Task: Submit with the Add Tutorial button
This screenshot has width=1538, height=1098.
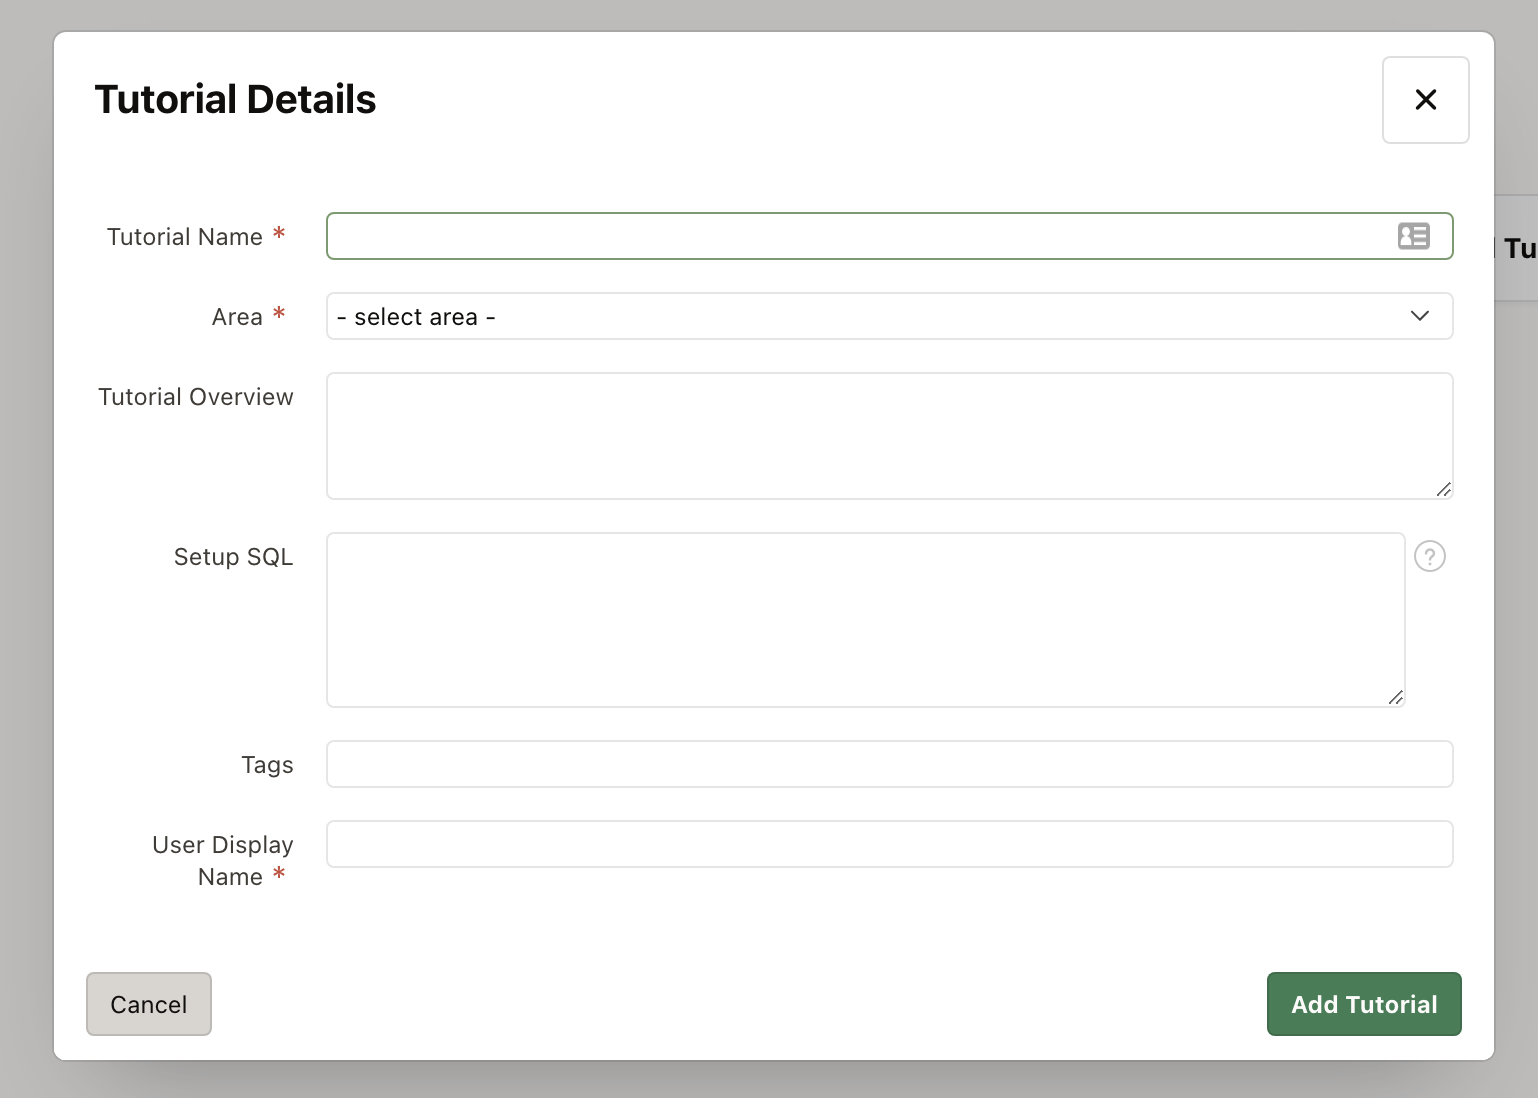Action: coord(1363,1004)
